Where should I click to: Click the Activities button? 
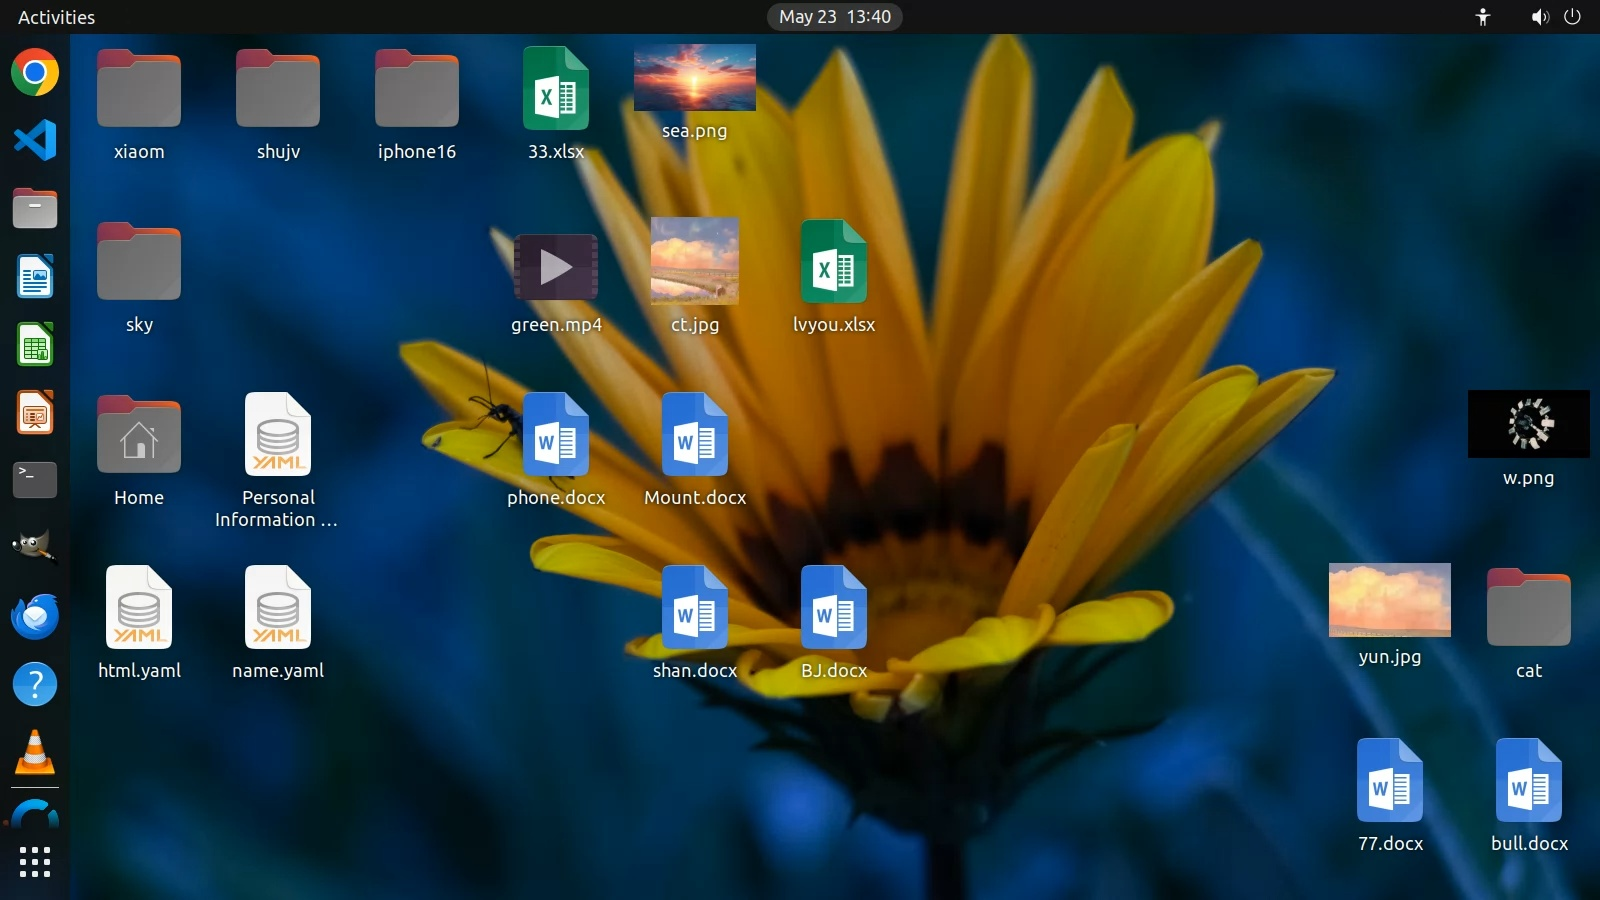56,17
